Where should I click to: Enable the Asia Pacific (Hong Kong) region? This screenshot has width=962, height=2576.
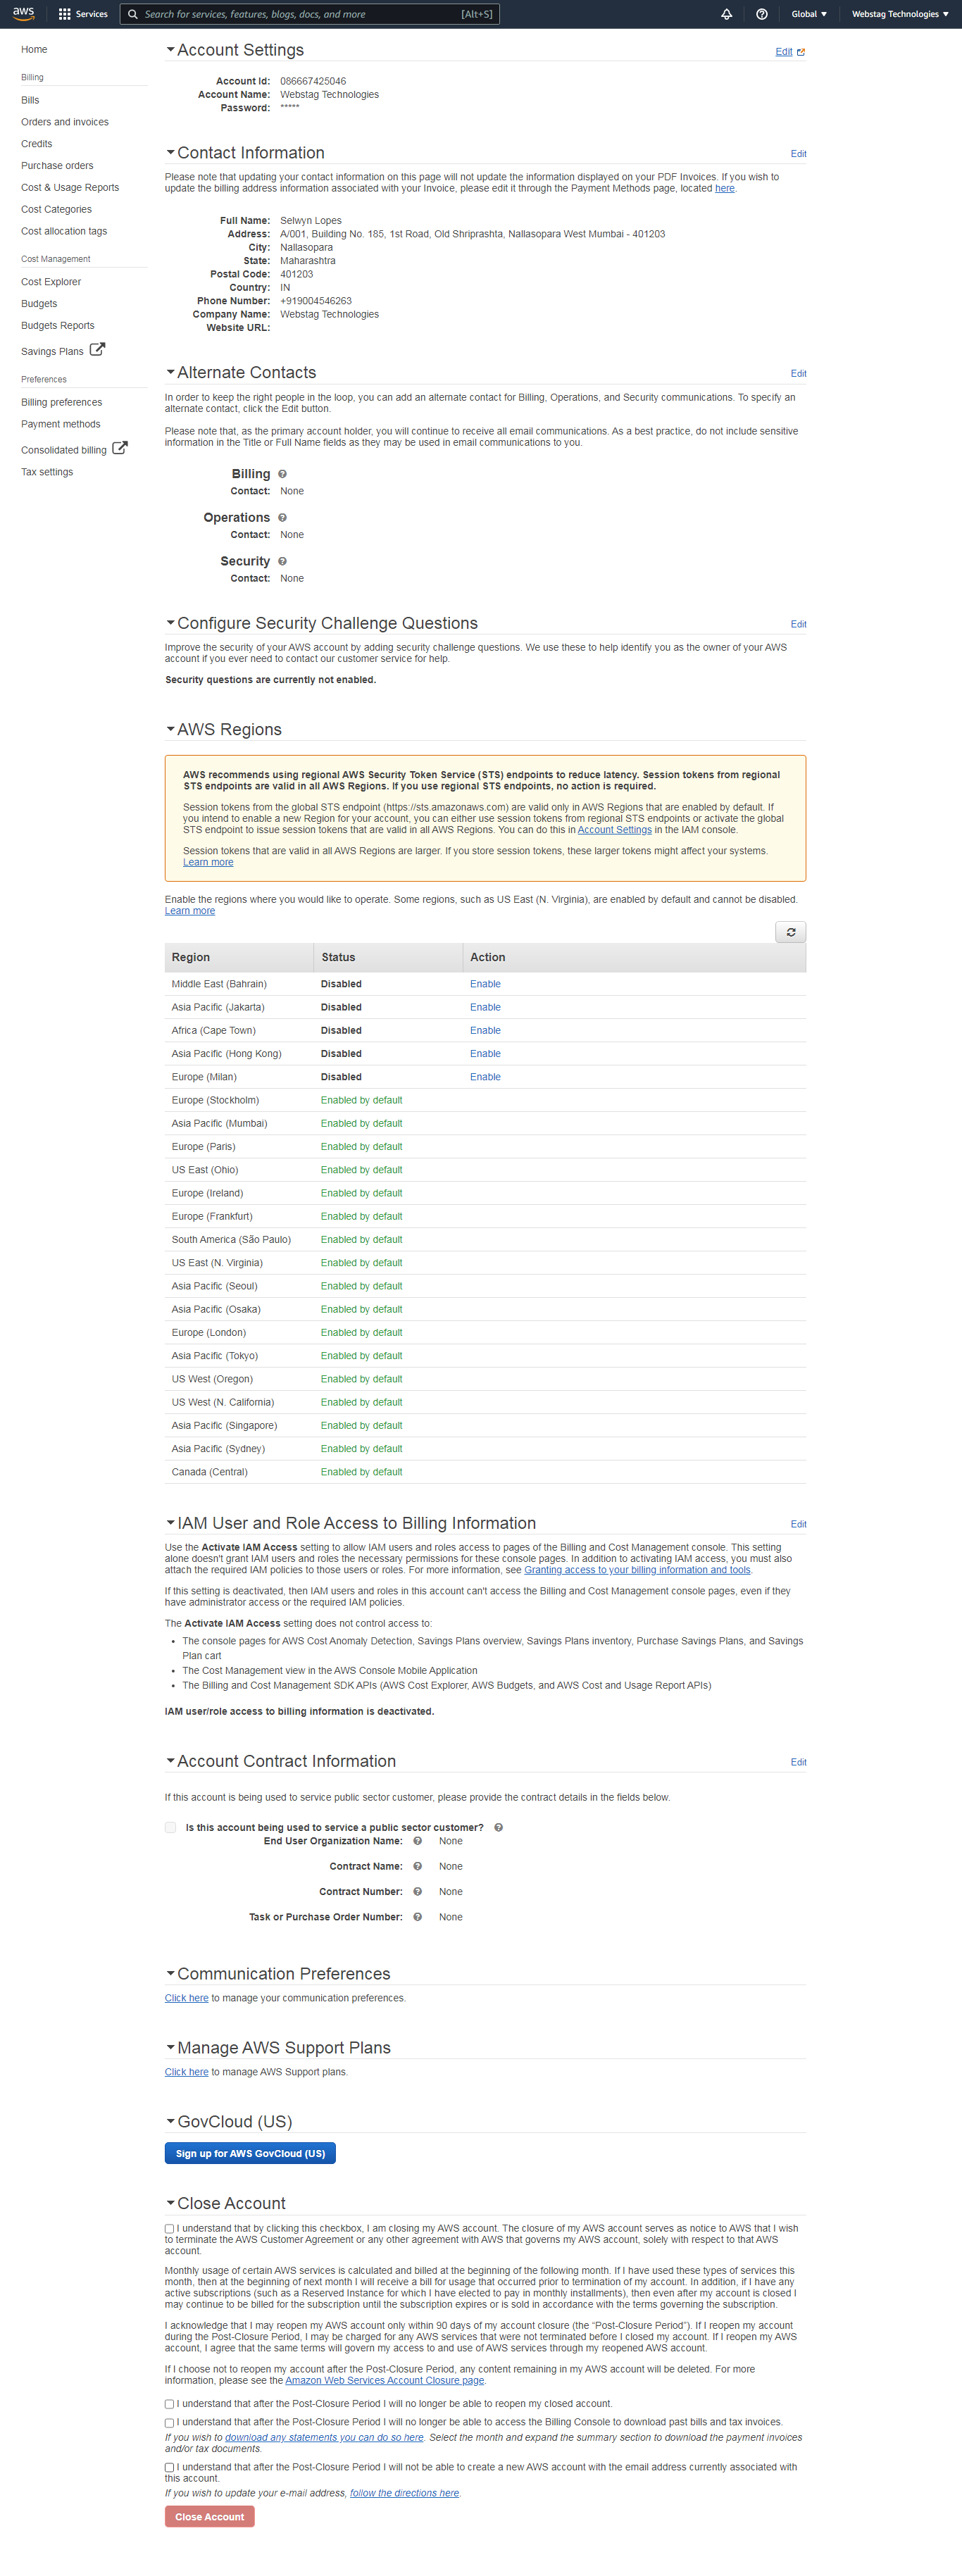[x=485, y=1054]
